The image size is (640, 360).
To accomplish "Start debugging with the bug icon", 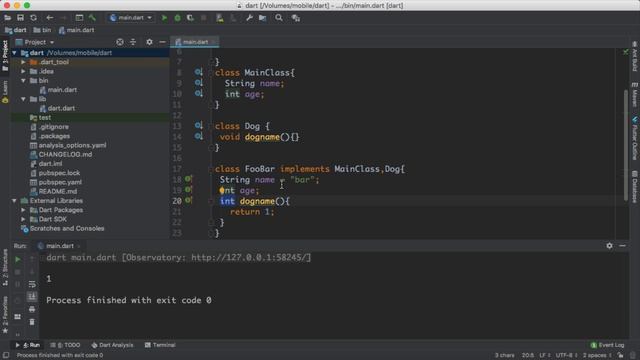I will tap(177, 18).
